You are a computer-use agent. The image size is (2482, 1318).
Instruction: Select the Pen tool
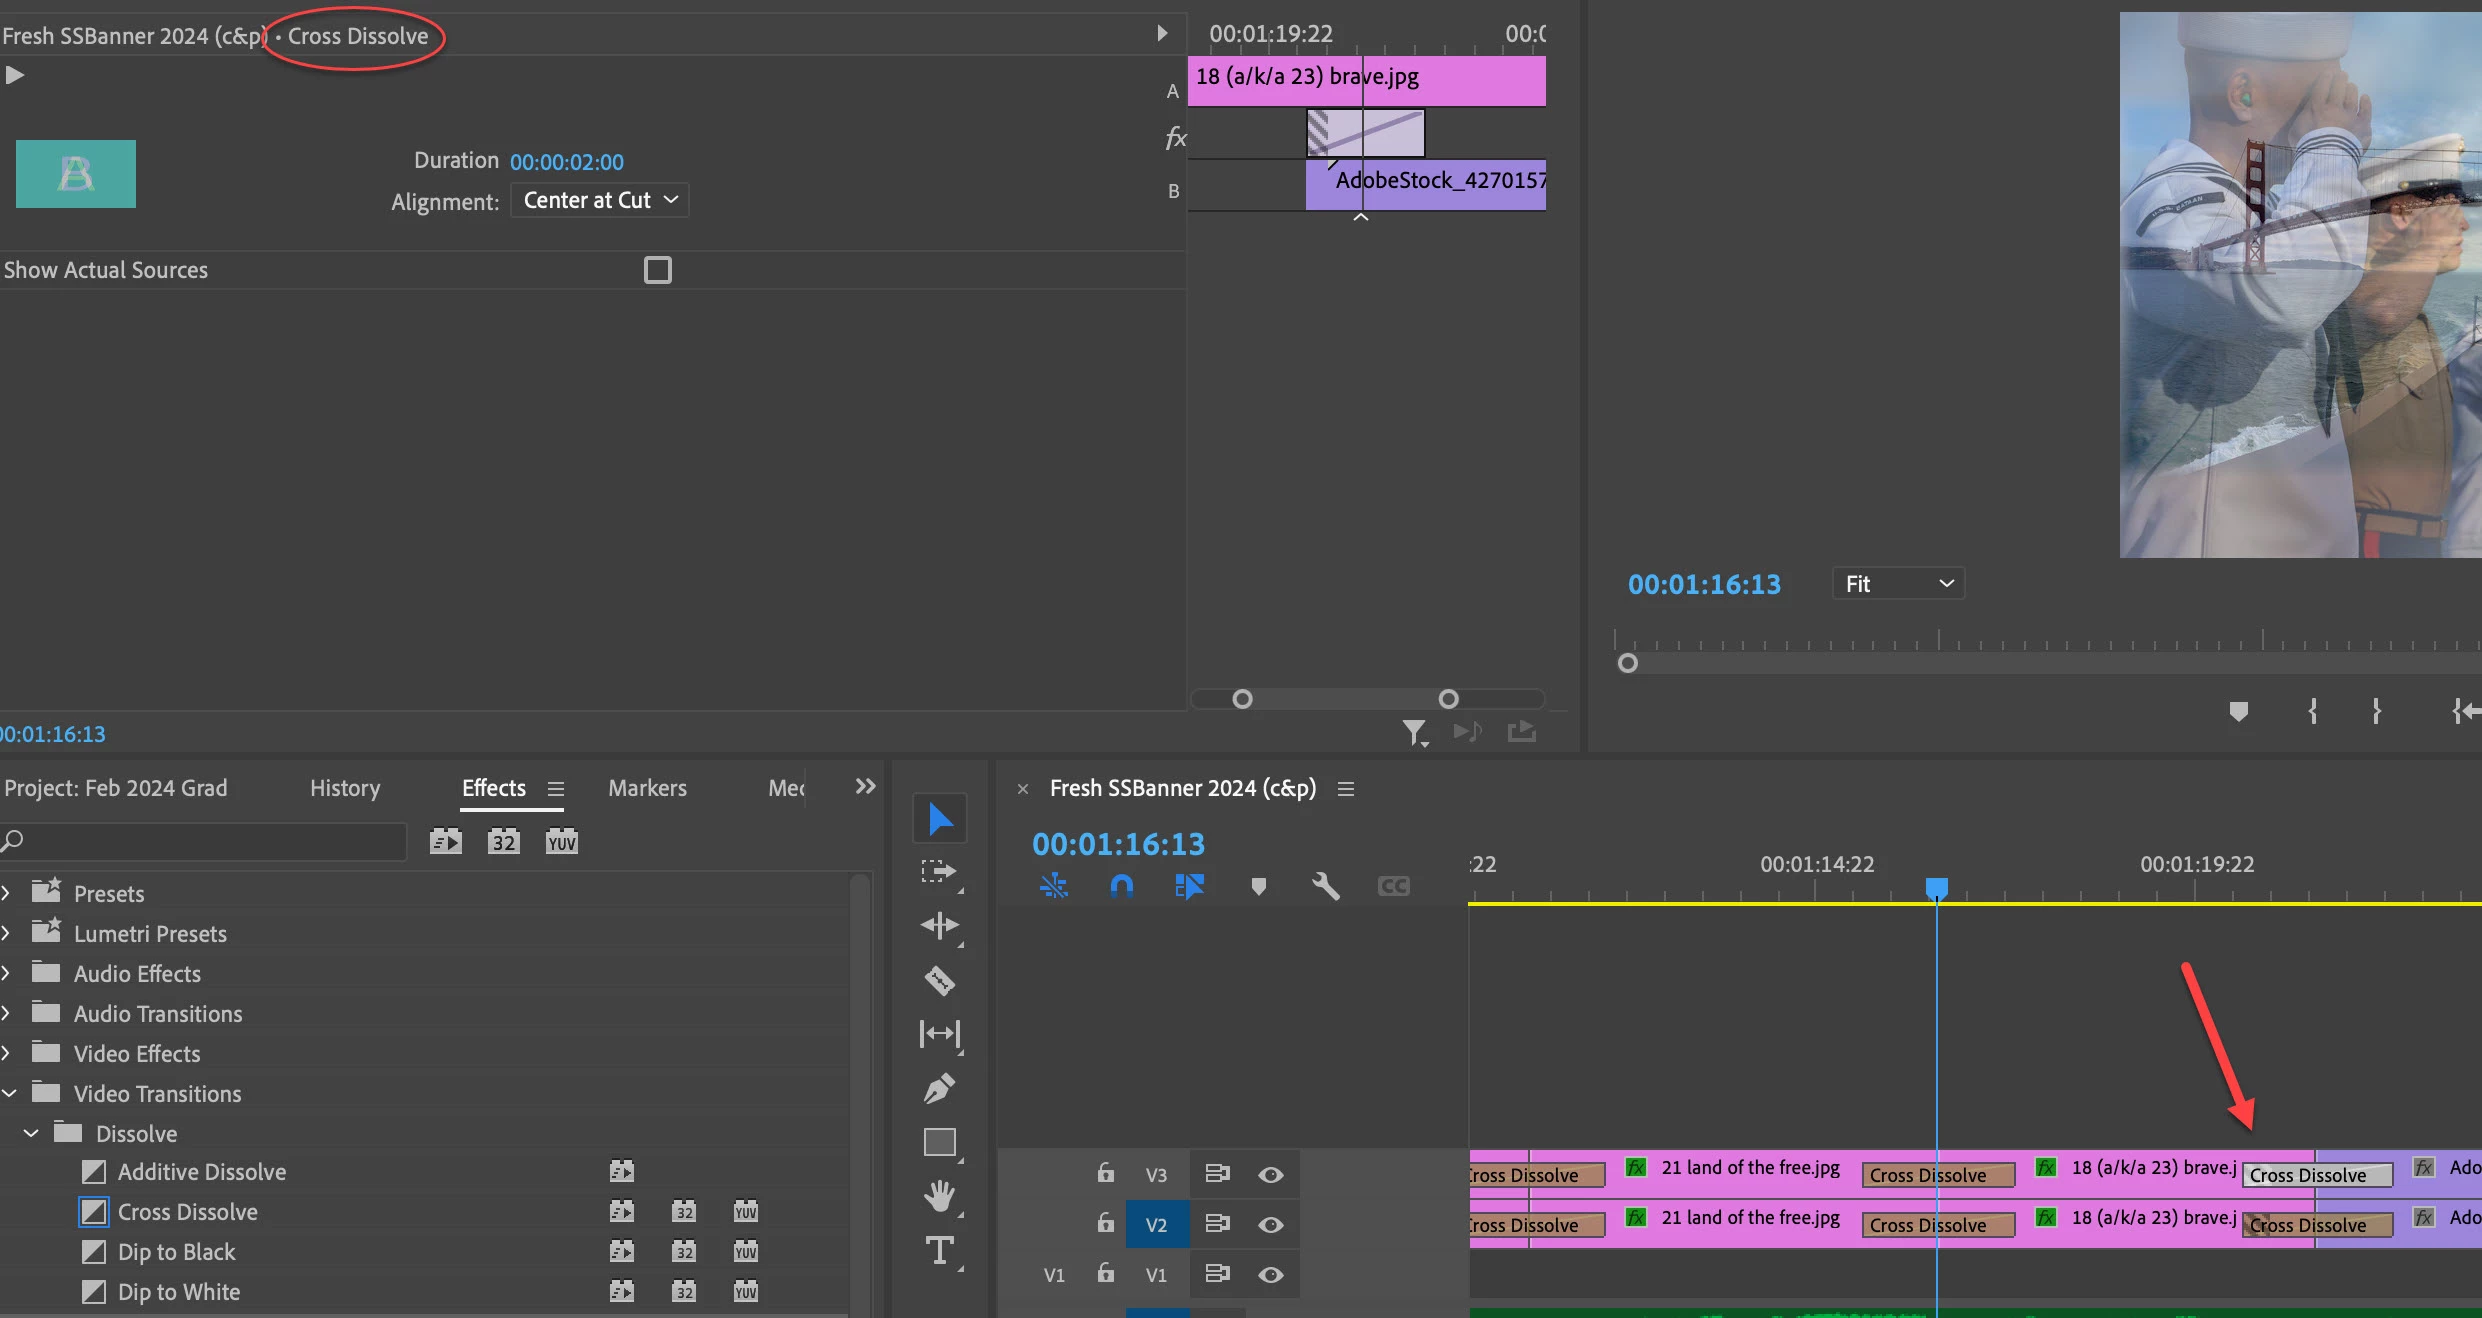(939, 1088)
